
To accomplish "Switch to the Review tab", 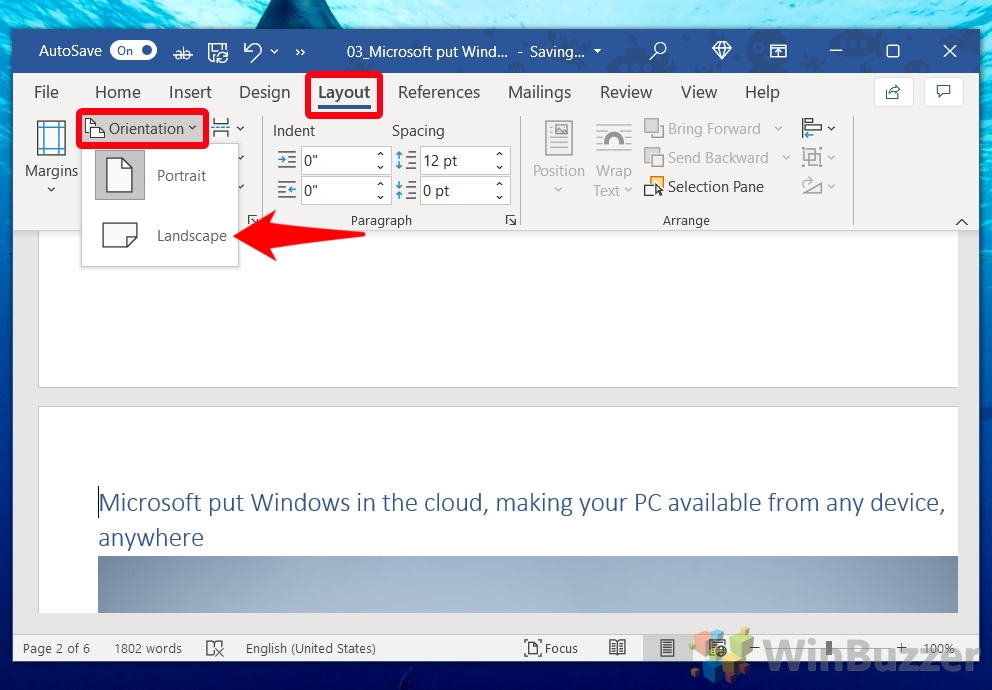I will (626, 92).
